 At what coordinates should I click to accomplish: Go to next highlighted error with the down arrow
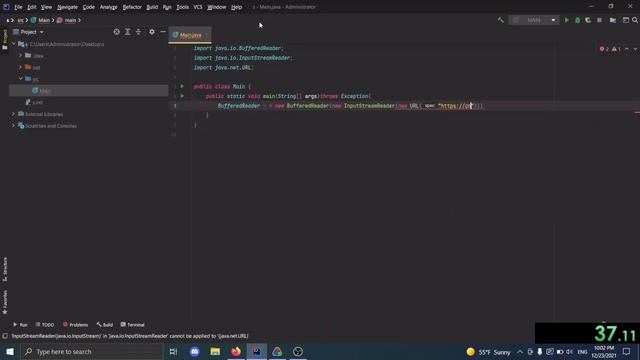(x=635, y=49)
